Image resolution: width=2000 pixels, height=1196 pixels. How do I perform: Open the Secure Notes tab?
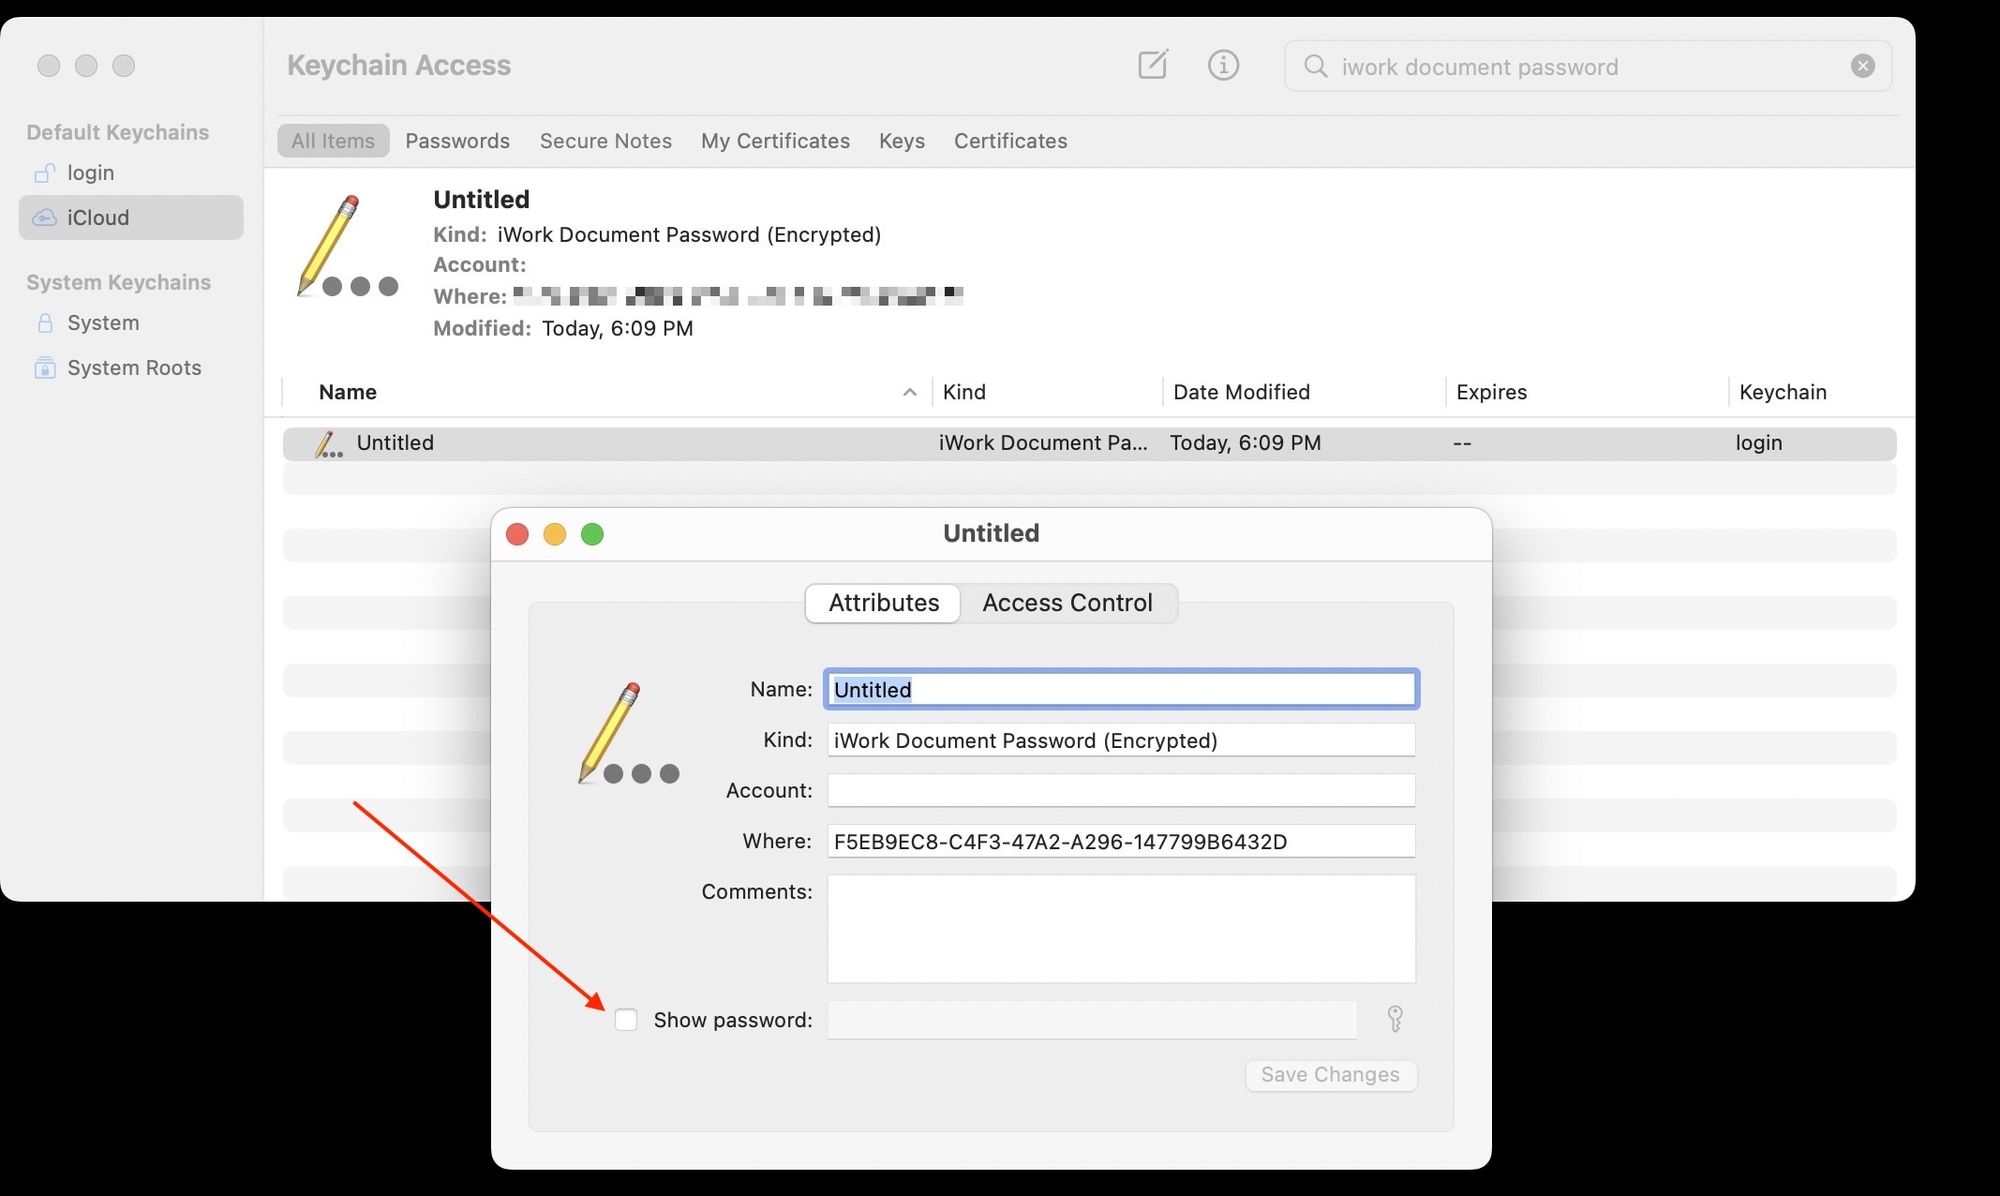pos(605,140)
